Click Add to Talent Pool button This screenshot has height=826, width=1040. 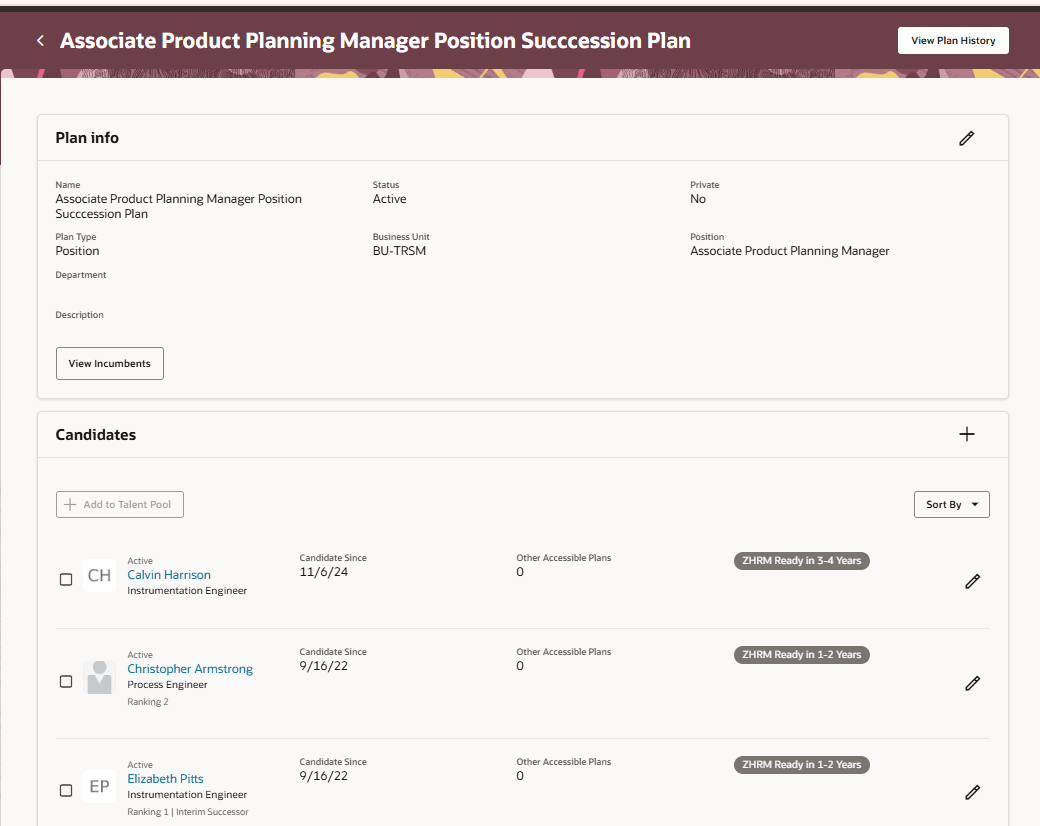click(x=120, y=505)
